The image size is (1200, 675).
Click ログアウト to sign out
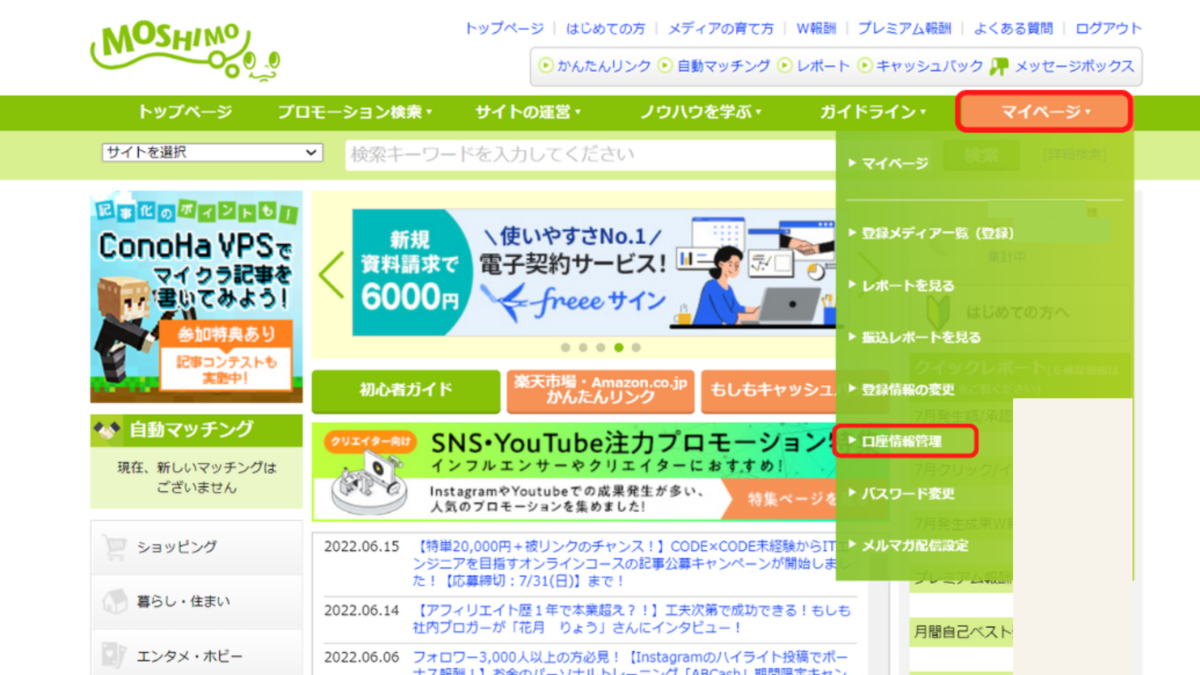coord(1108,29)
